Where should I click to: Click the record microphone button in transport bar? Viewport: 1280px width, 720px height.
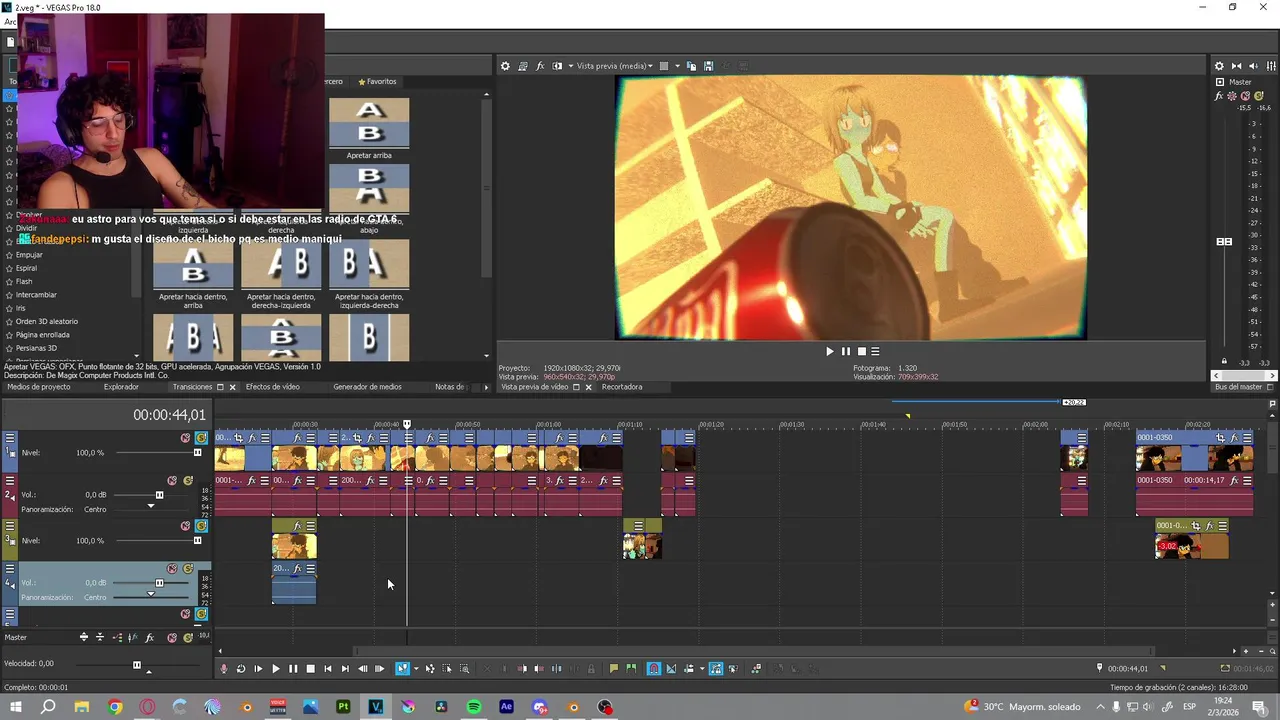224,669
